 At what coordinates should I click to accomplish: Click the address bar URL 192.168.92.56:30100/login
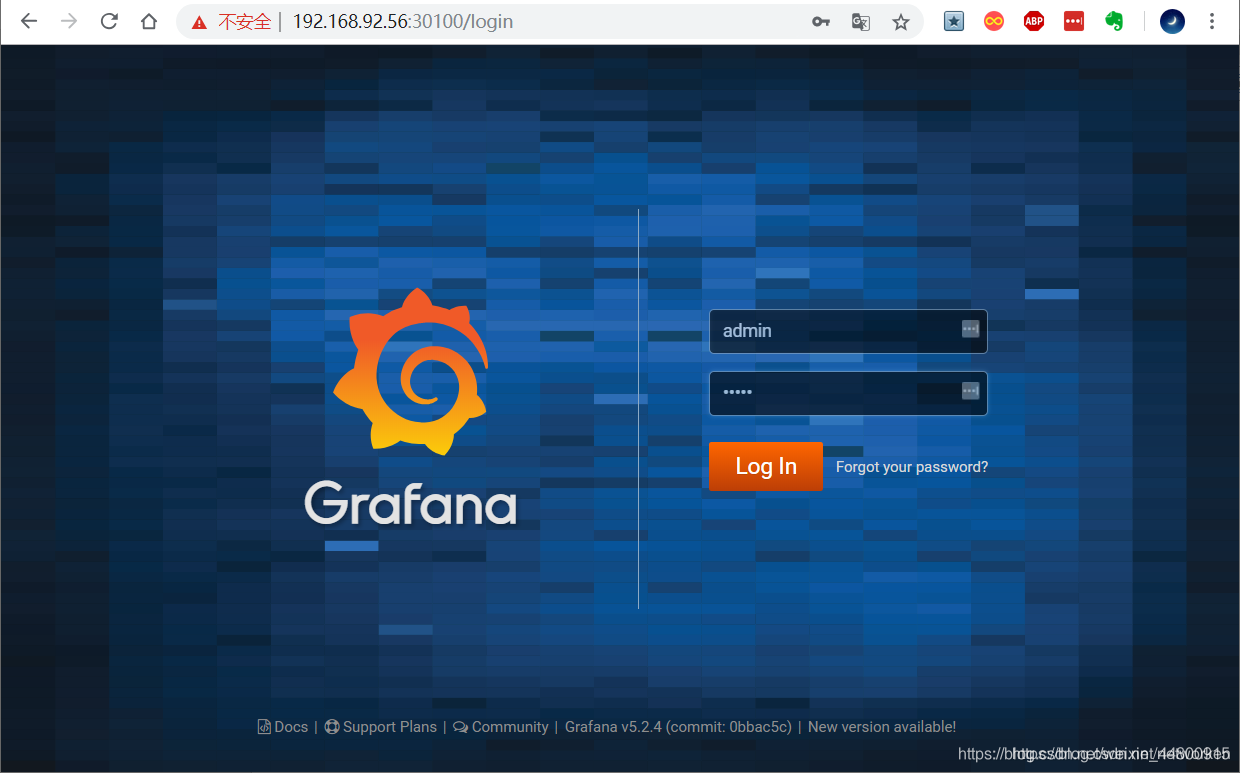pos(403,22)
